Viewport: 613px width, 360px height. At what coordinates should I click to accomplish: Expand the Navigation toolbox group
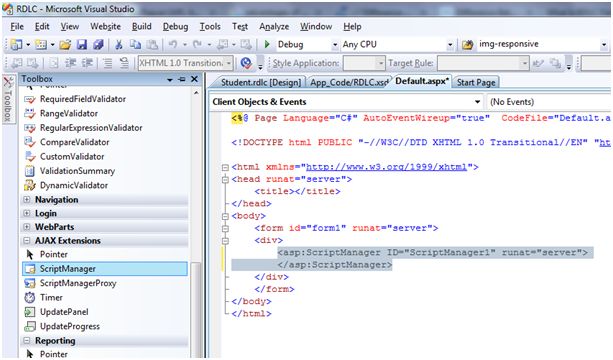coord(27,200)
